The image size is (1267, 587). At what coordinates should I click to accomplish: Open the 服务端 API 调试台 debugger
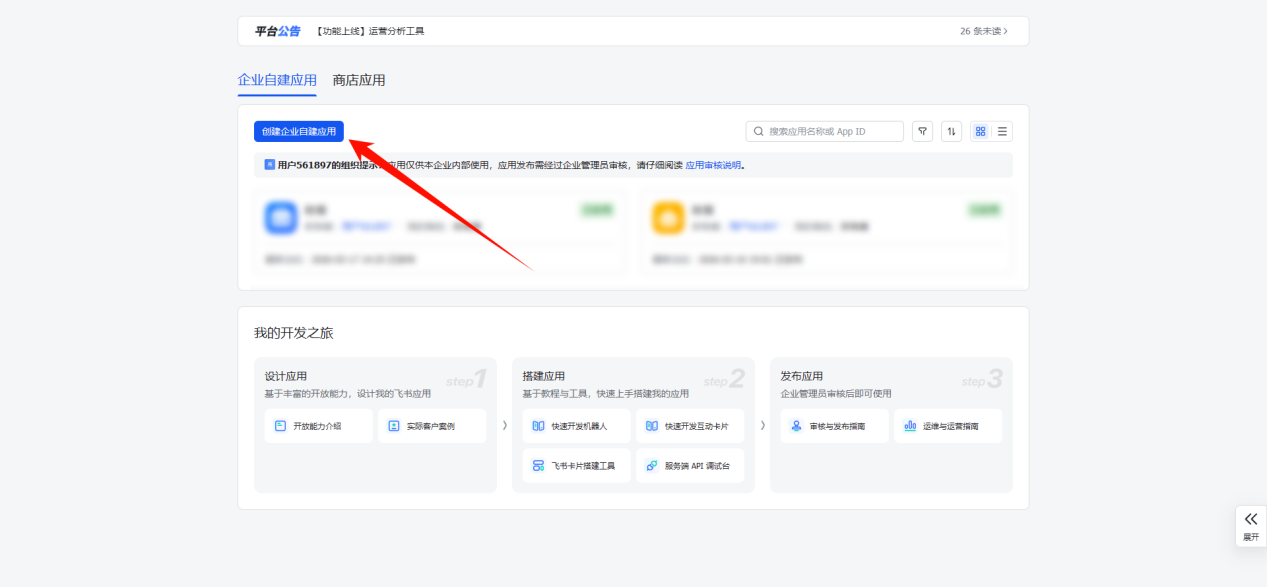[x=690, y=465]
